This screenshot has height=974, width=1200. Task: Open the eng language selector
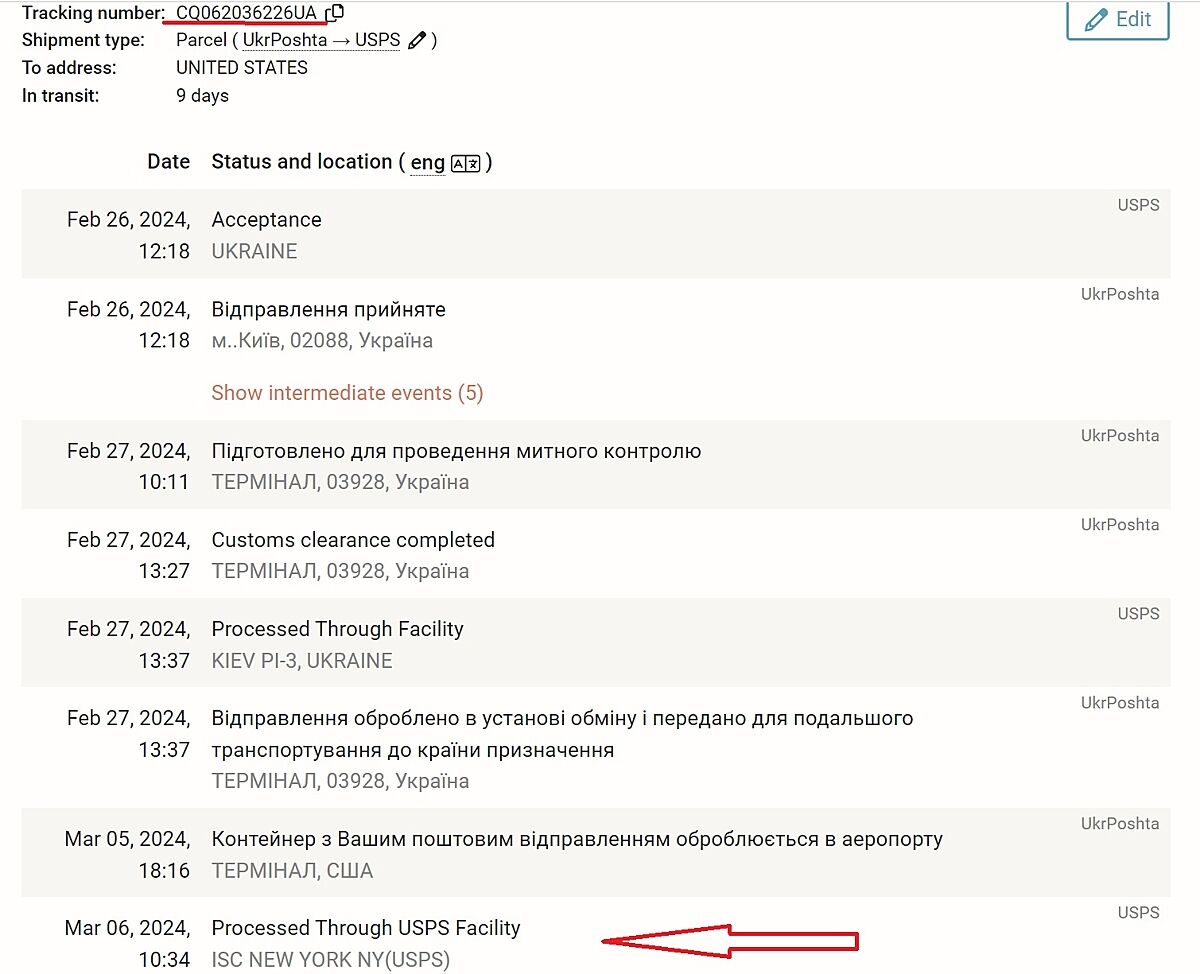tap(427, 163)
